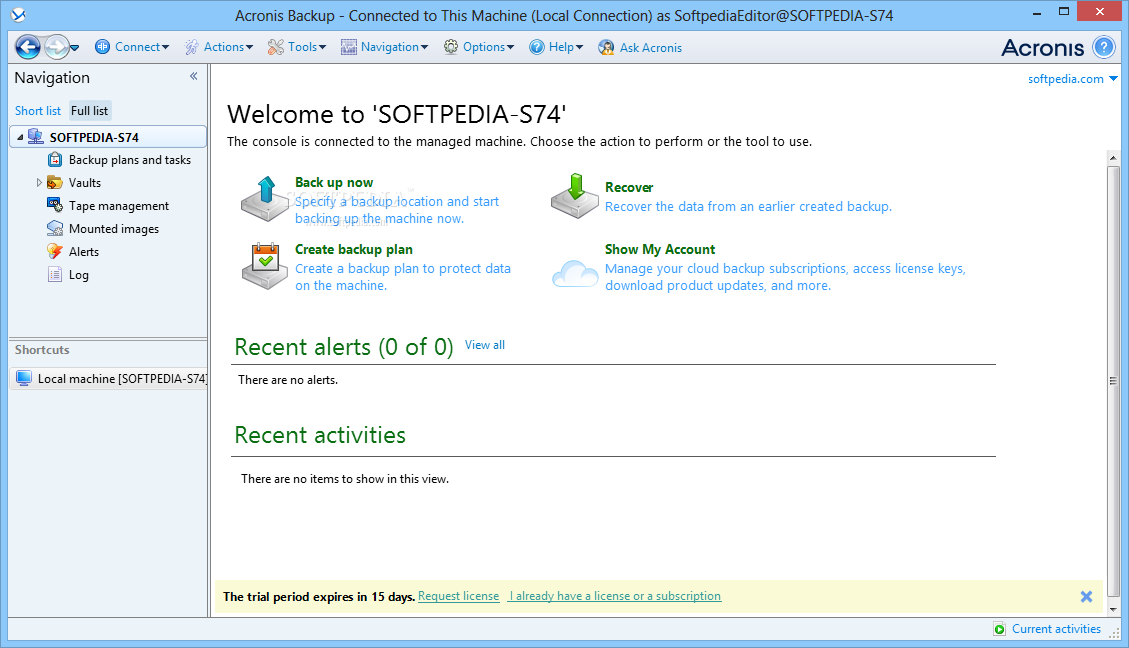Click I already have a license link
Image resolution: width=1129 pixels, height=648 pixels.
point(614,596)
